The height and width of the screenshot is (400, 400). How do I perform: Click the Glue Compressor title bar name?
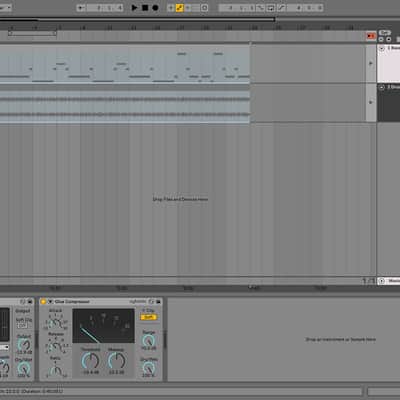click(72, 302)
